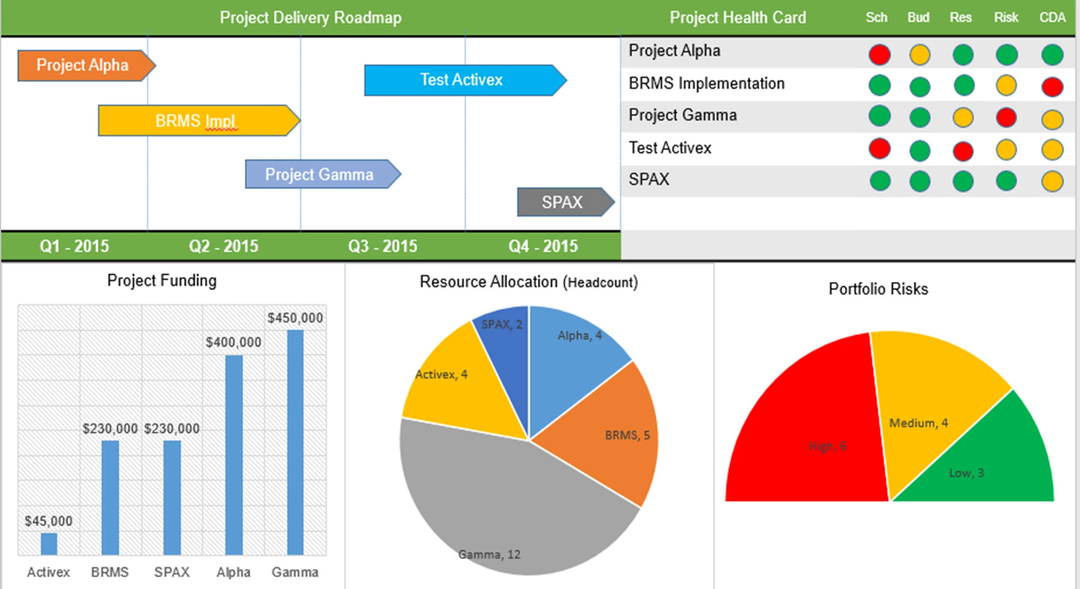Click Test Activex's red Res status circle
Screen dimensions: 1080x589
pyautogui.click(x=963, y=150)
